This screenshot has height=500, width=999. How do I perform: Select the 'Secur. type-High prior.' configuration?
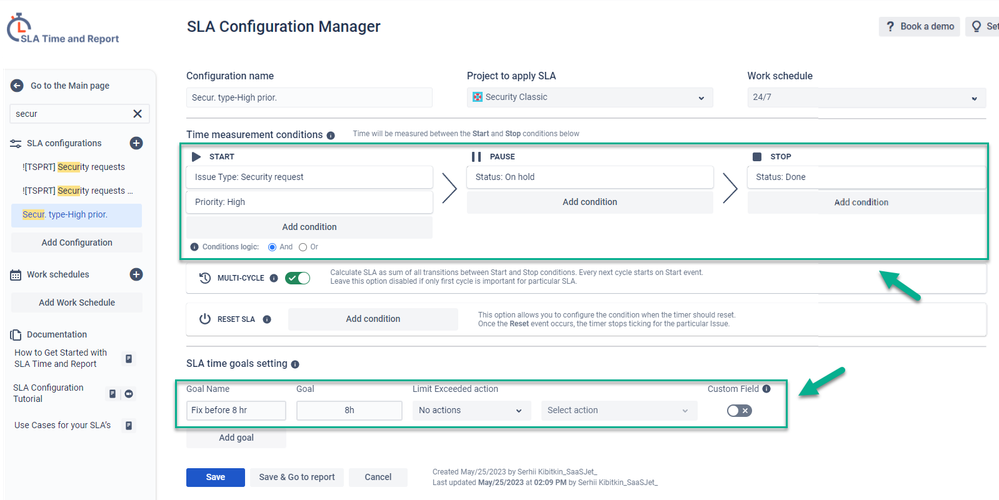pos(76,215)
